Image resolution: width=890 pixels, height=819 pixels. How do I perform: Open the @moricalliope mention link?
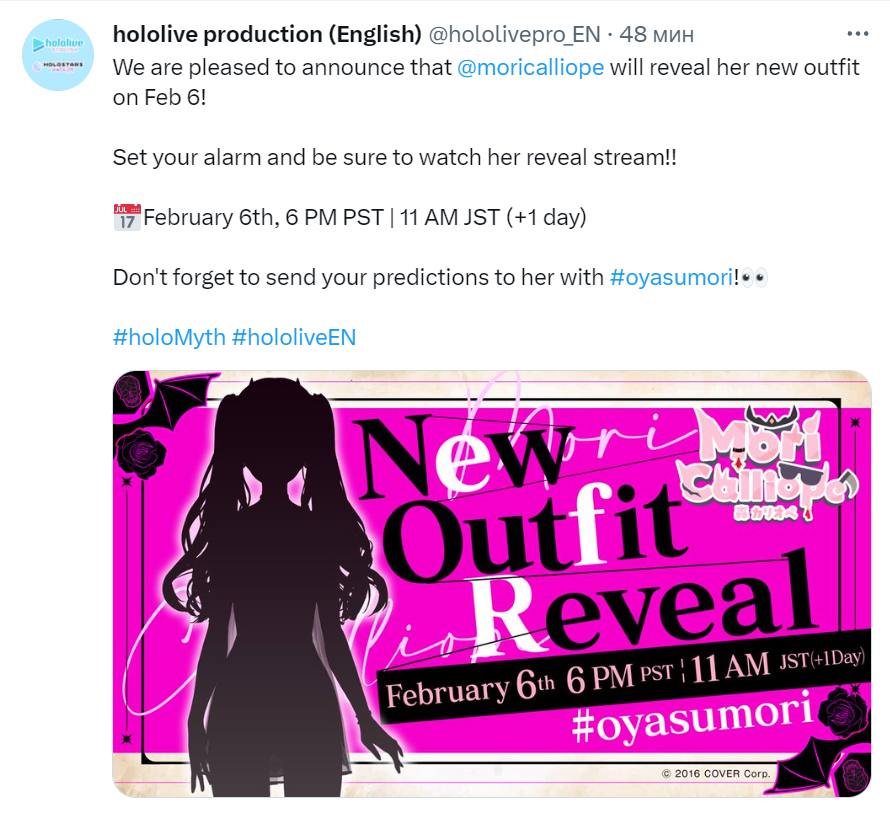pos(530,68)
